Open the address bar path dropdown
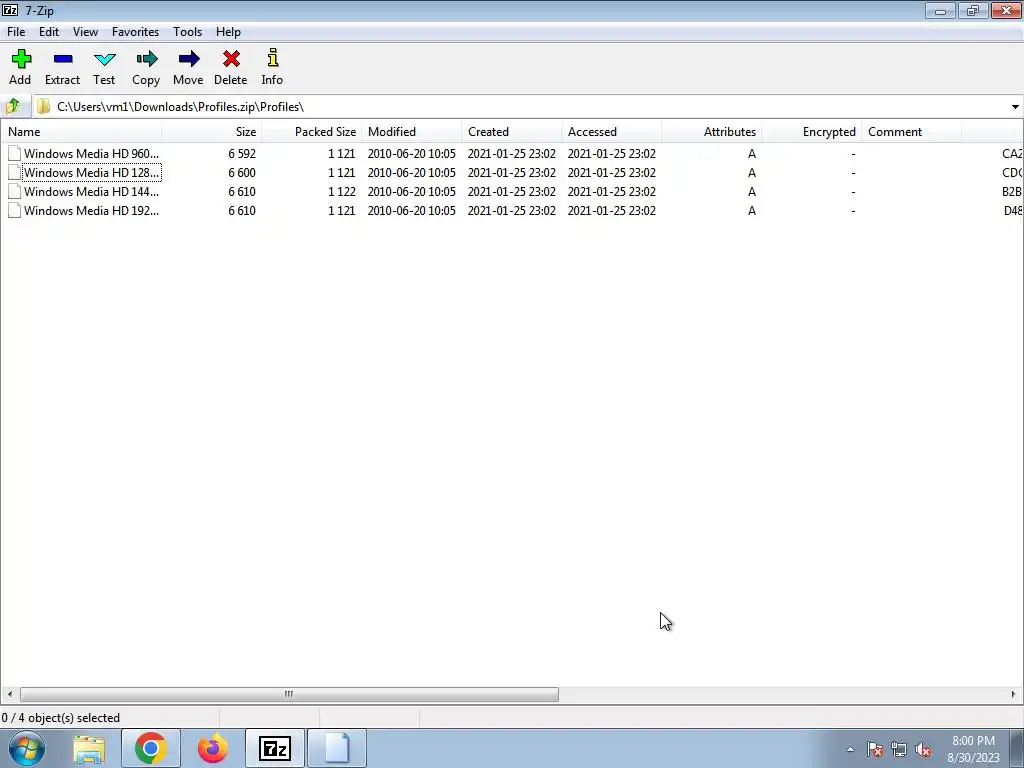Image resolution: width=1024 pixels, height=768 pixels. tap(1015, 106)
